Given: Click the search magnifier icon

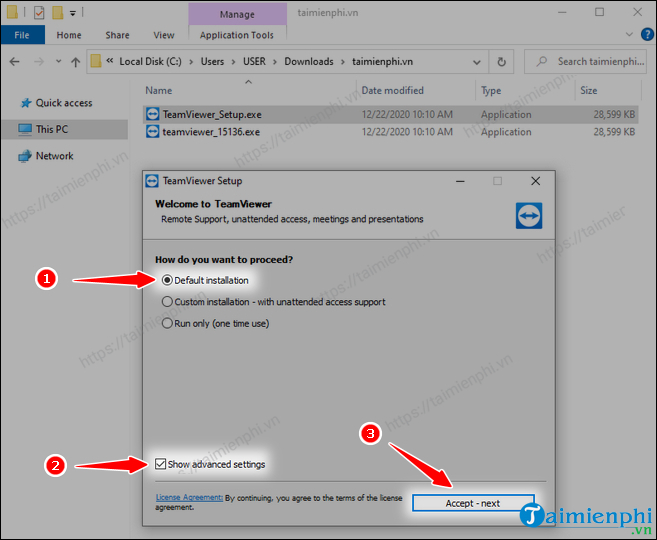Looking at the screenshot, I should [541, 62].
